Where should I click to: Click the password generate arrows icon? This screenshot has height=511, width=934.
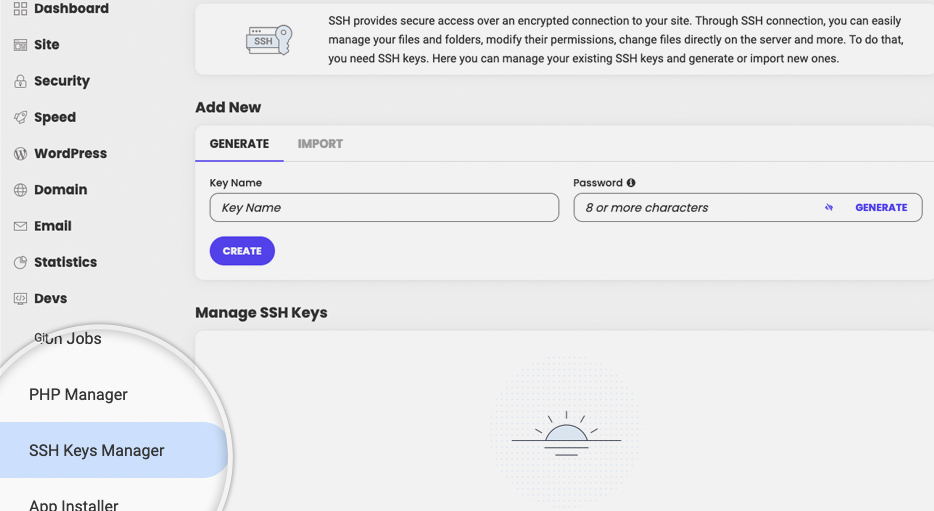[x=829, y=207]
